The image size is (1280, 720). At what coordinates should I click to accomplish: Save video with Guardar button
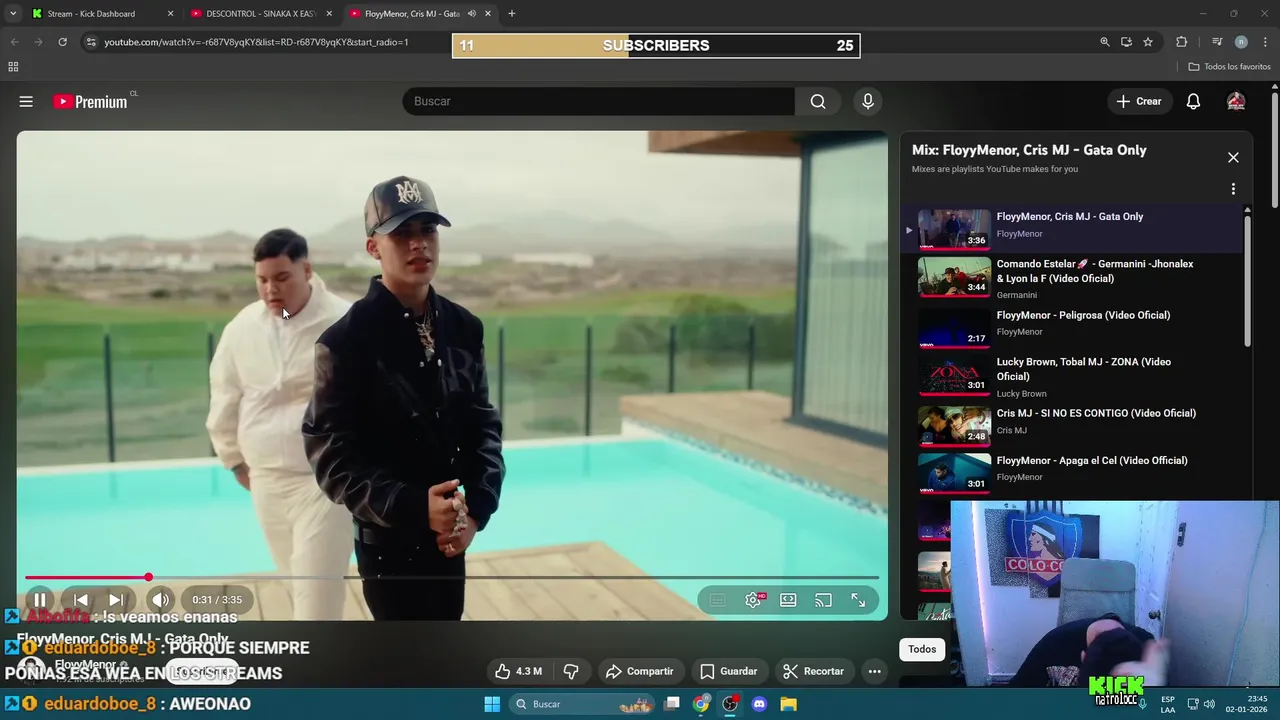[728, 671]
